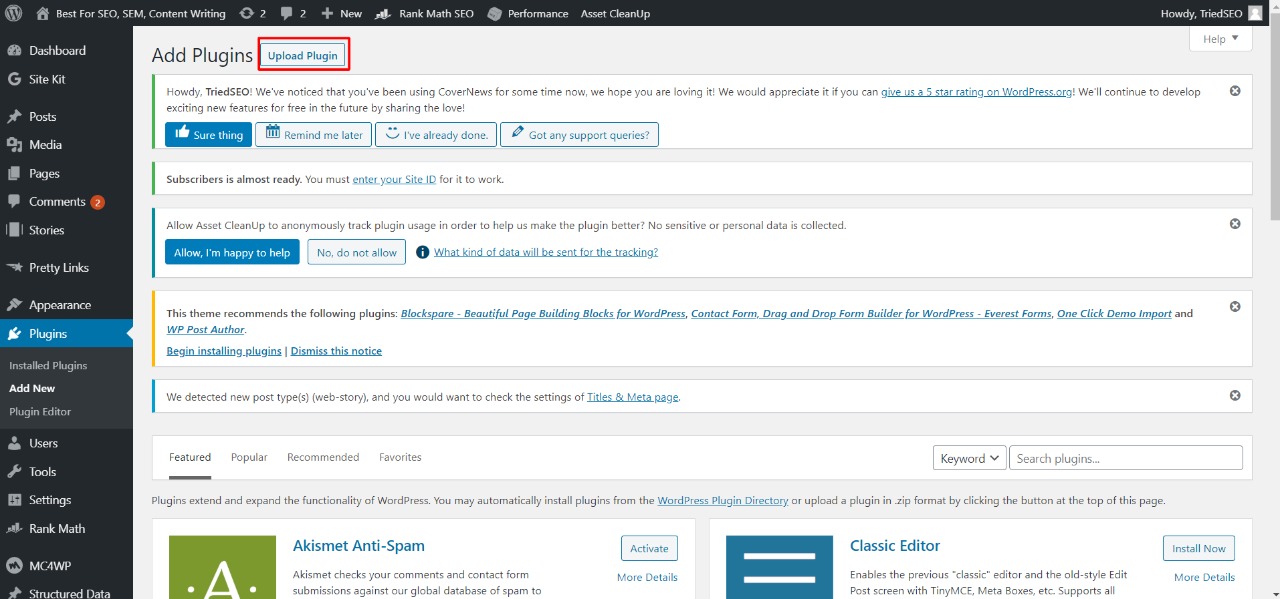Click the No, do not allow button

(x=357, y=252)
